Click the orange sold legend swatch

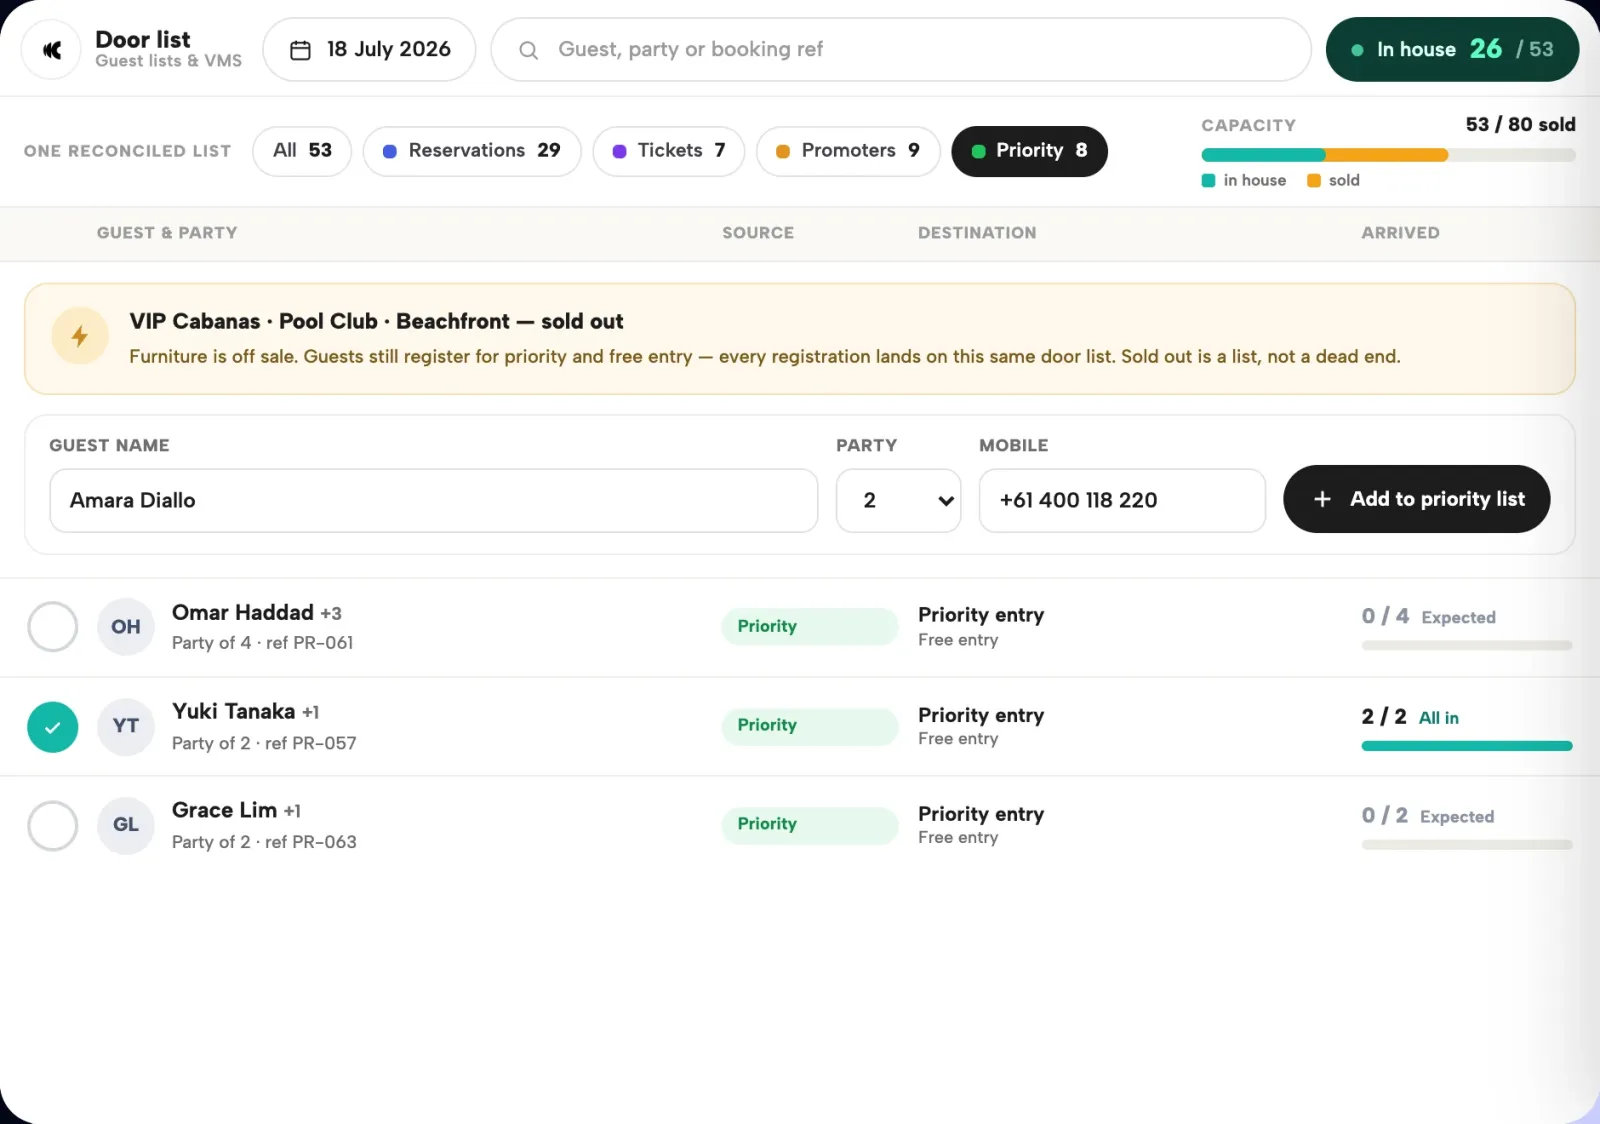pyautogui.click(x=1314, y=181)
